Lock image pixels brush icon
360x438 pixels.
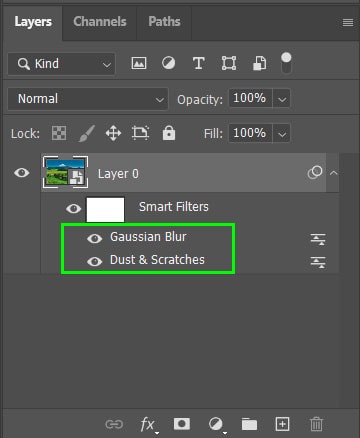pos(87,133)
